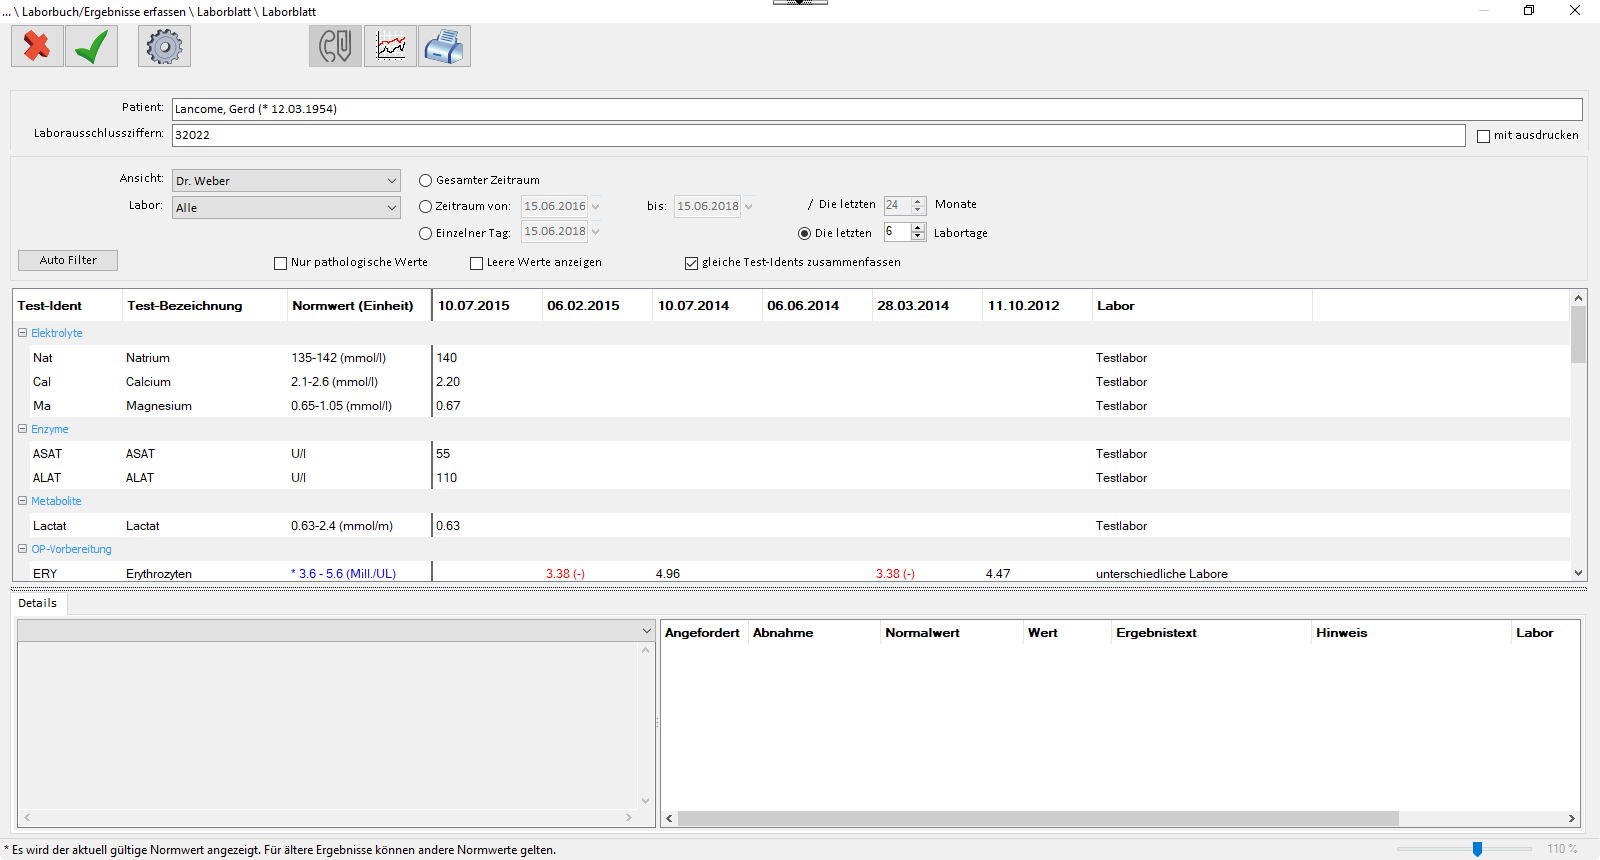Collapse the OP-Vorbereitung group
This screenshot has height=860, width=1600.
23,549
